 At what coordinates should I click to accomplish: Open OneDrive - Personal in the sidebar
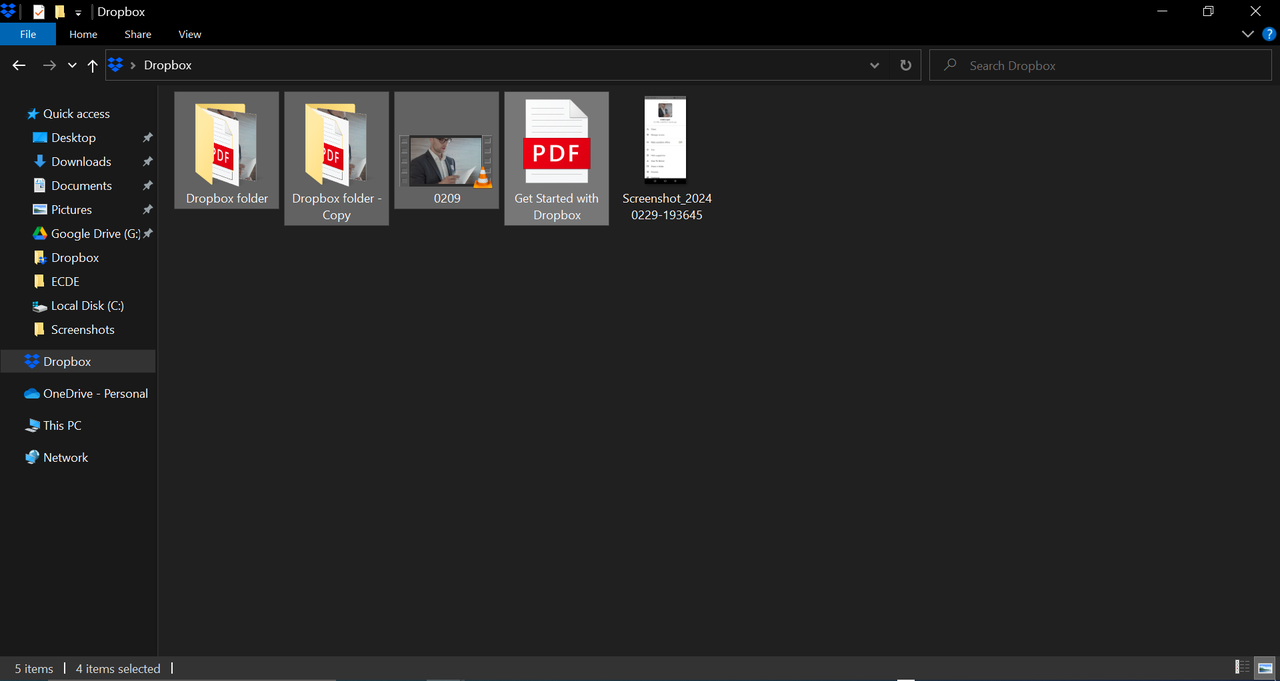[x=95, y=394]
